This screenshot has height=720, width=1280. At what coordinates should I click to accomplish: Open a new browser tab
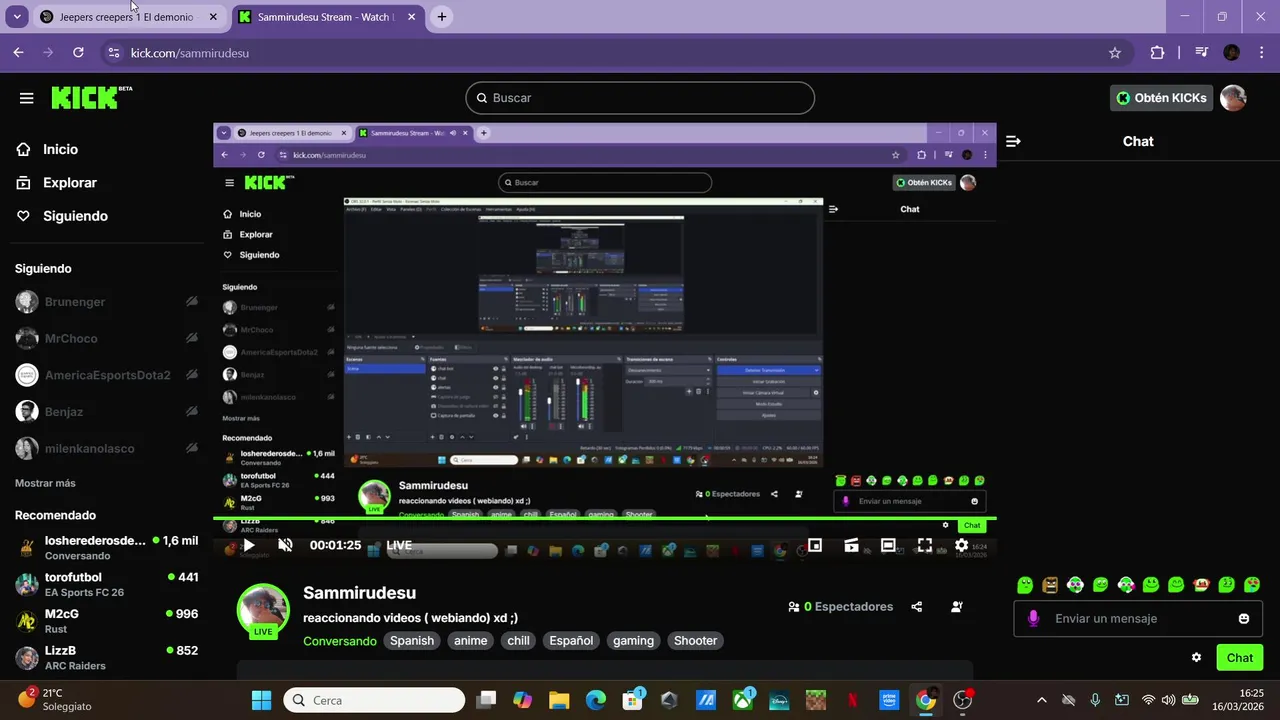442,17
